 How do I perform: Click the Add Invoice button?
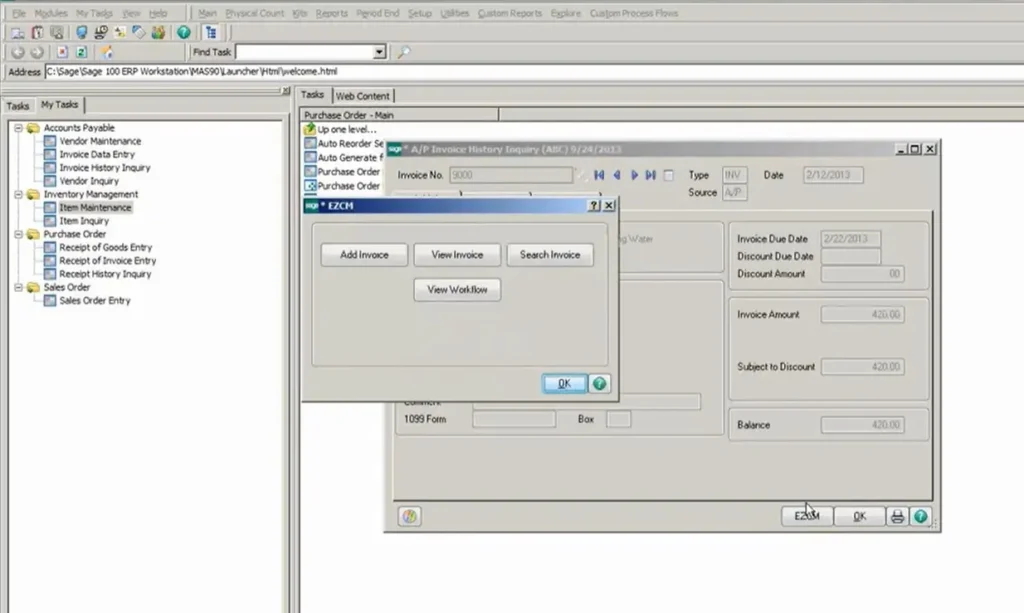point(362,254)
